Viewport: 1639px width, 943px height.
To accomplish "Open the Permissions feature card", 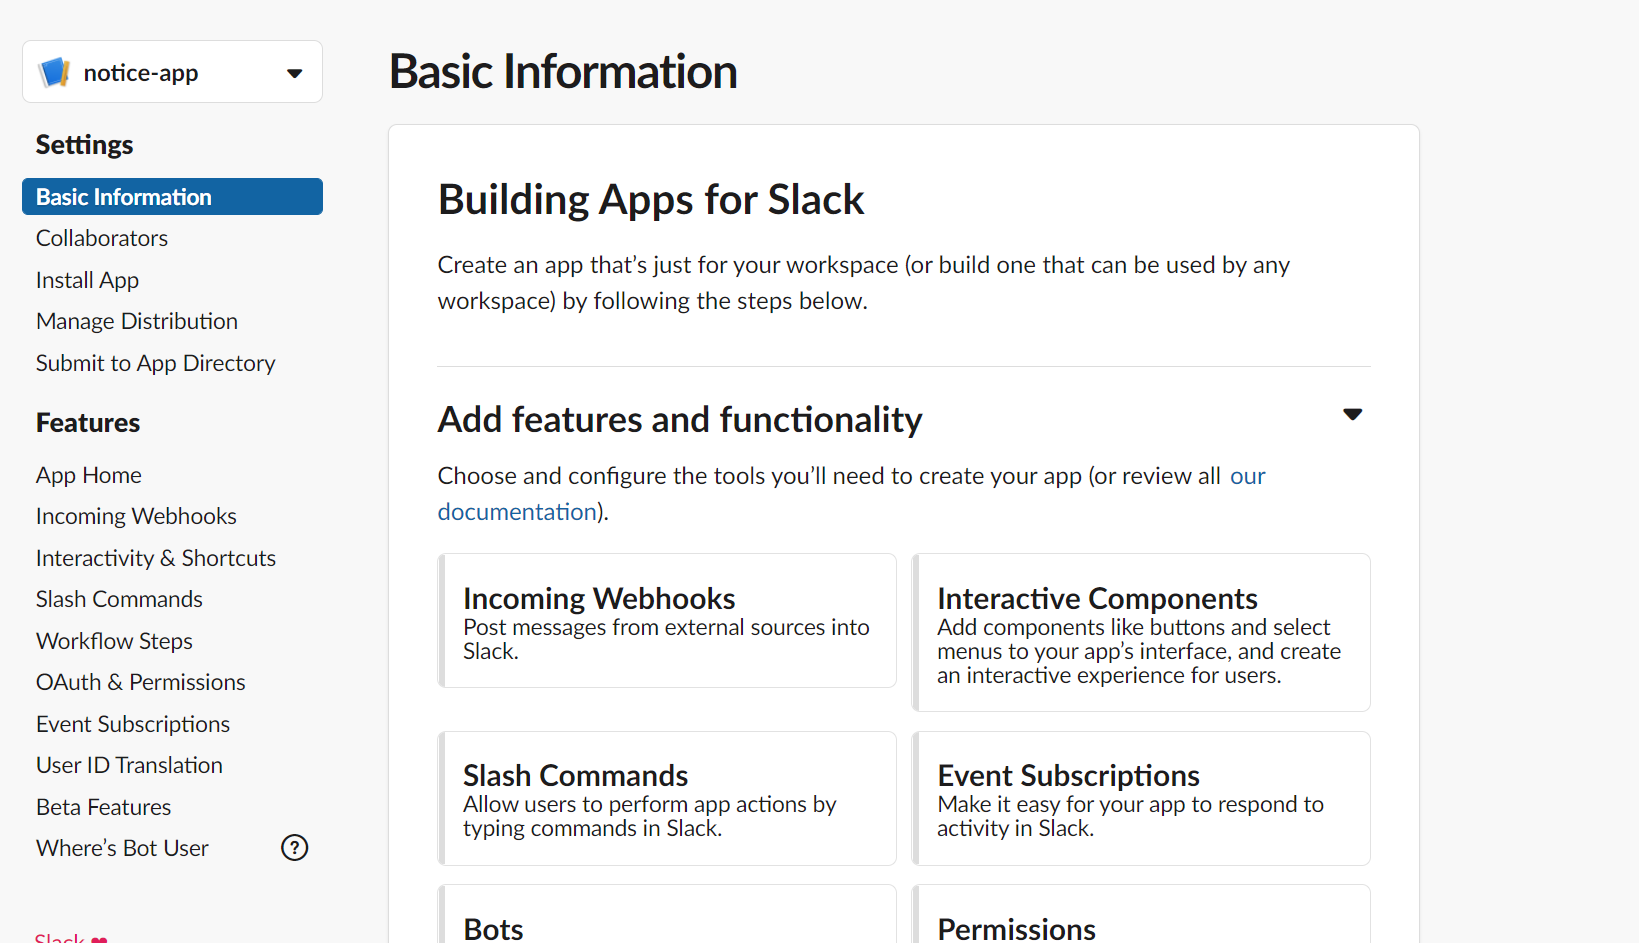I will click(x=1141, y=914).
